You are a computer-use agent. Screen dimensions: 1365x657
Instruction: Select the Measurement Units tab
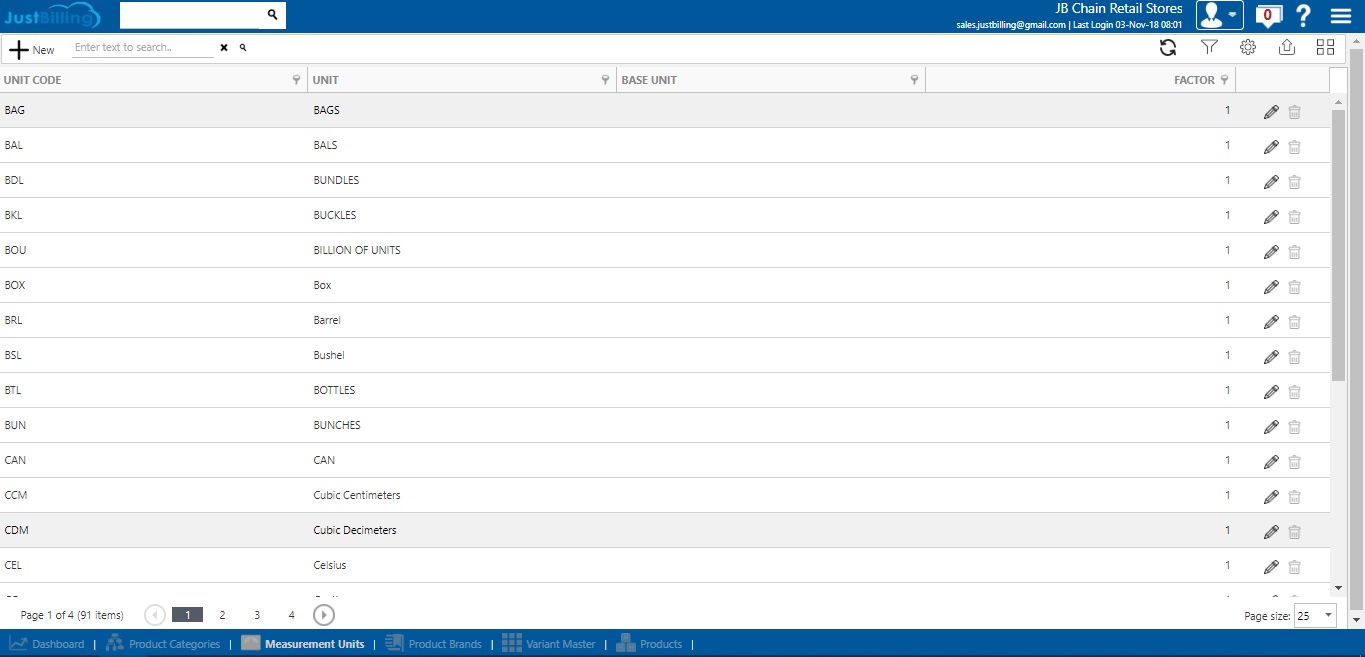point(303,644)
